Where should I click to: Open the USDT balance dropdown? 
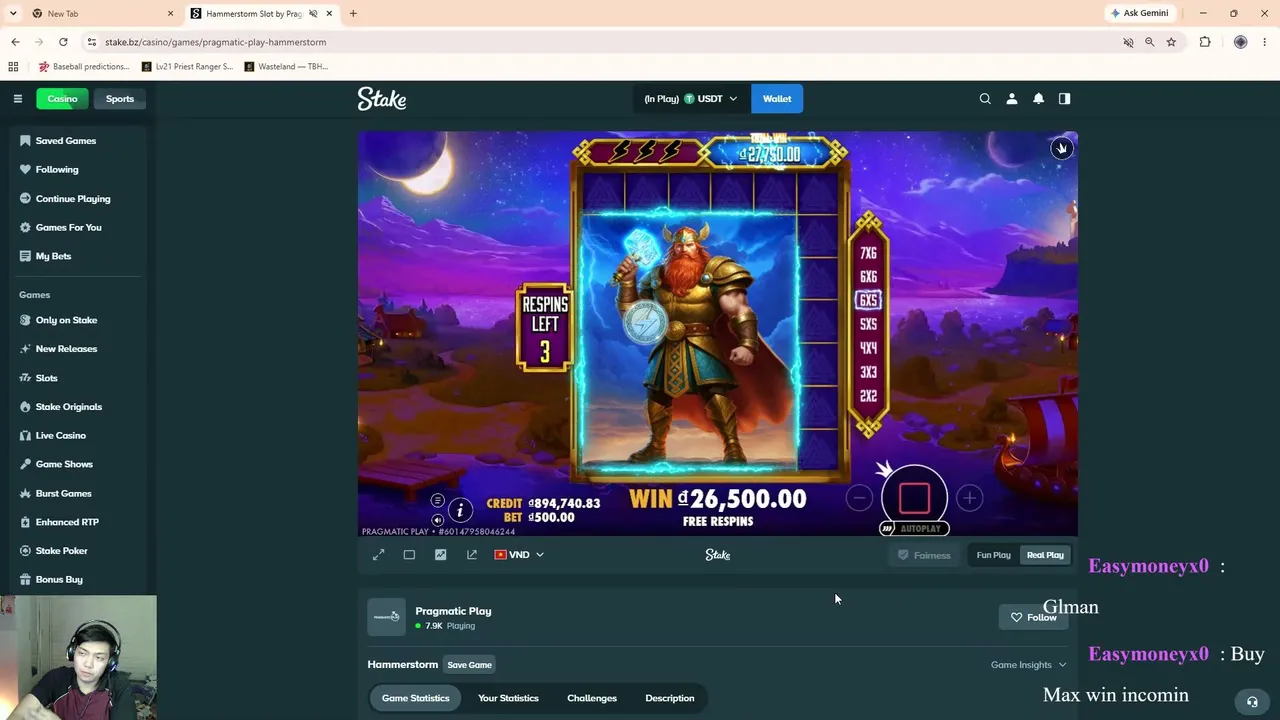click(x=691, y=99)
